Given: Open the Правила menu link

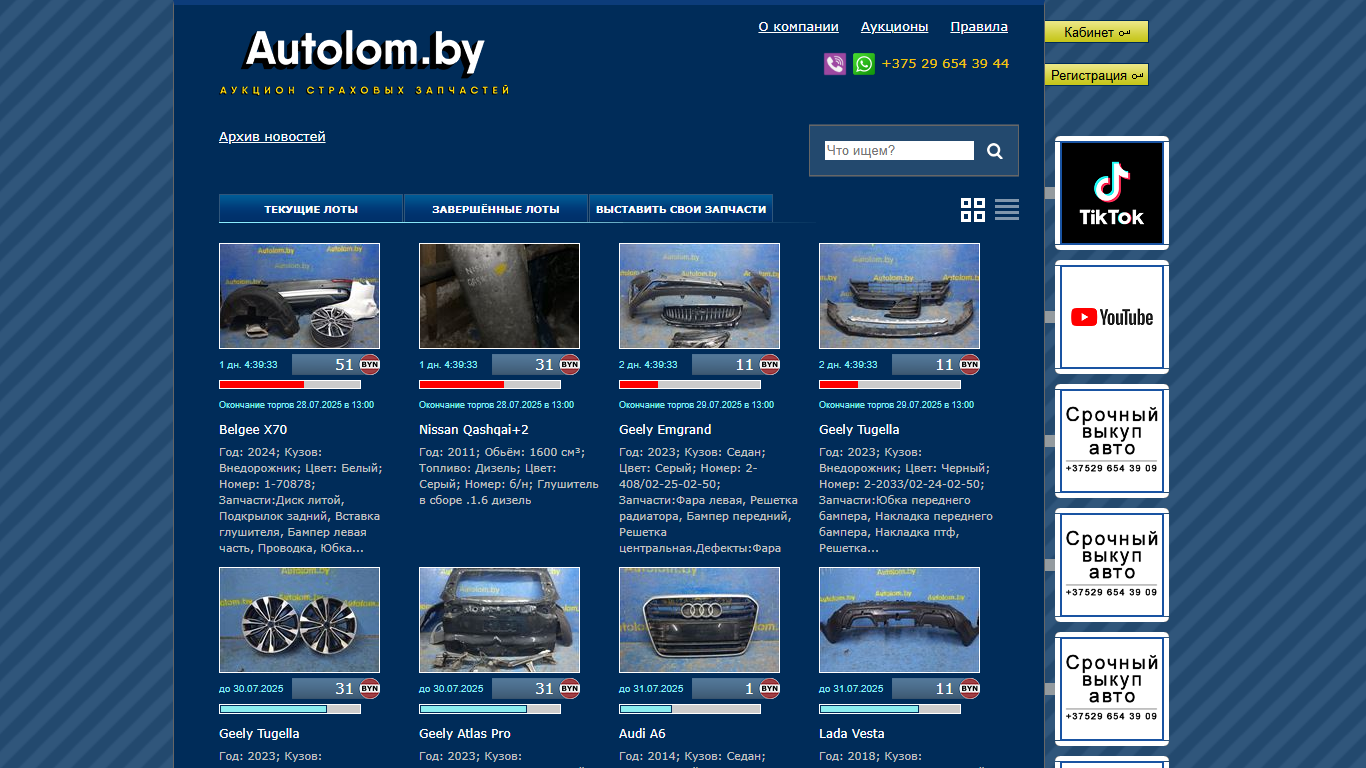Looking at the screenshot, I should [979, 27].
